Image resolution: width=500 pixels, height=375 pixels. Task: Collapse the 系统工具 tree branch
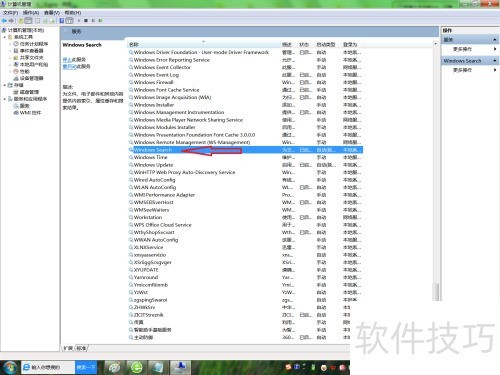point(5,37)
